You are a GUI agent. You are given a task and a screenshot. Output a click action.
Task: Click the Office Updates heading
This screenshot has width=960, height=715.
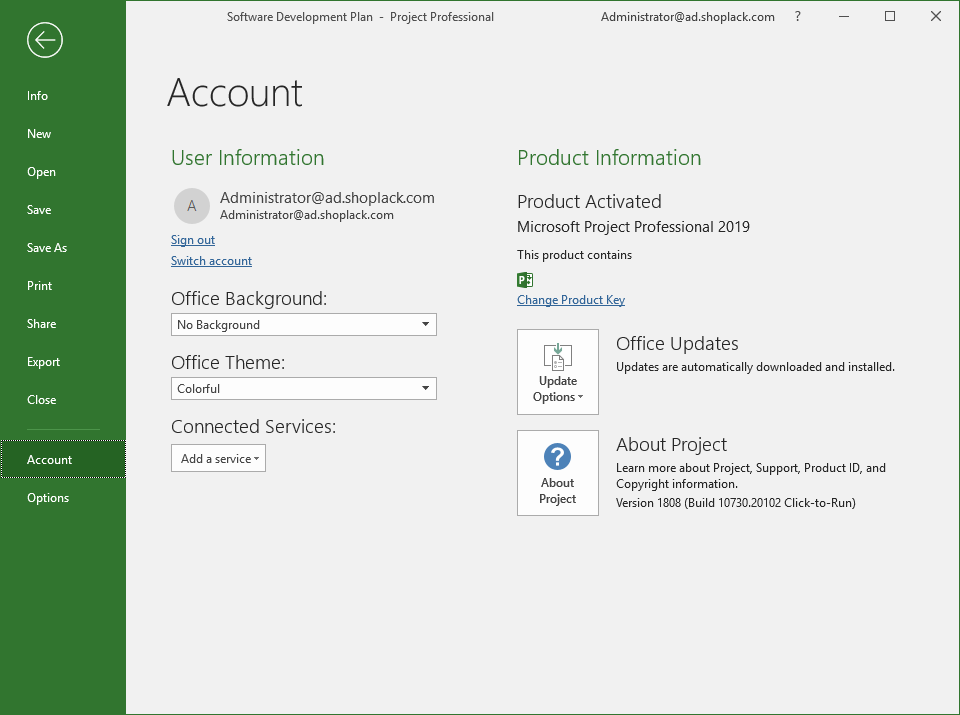(x=677, y=343)
